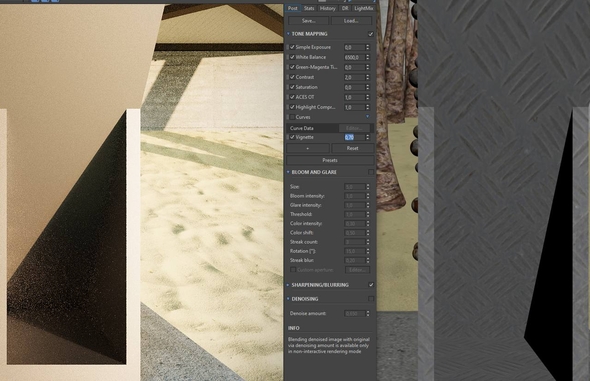The image size is (590, 381).
Task: Enable the Bloom and Glare checkbox
Action: coord(371,172)
